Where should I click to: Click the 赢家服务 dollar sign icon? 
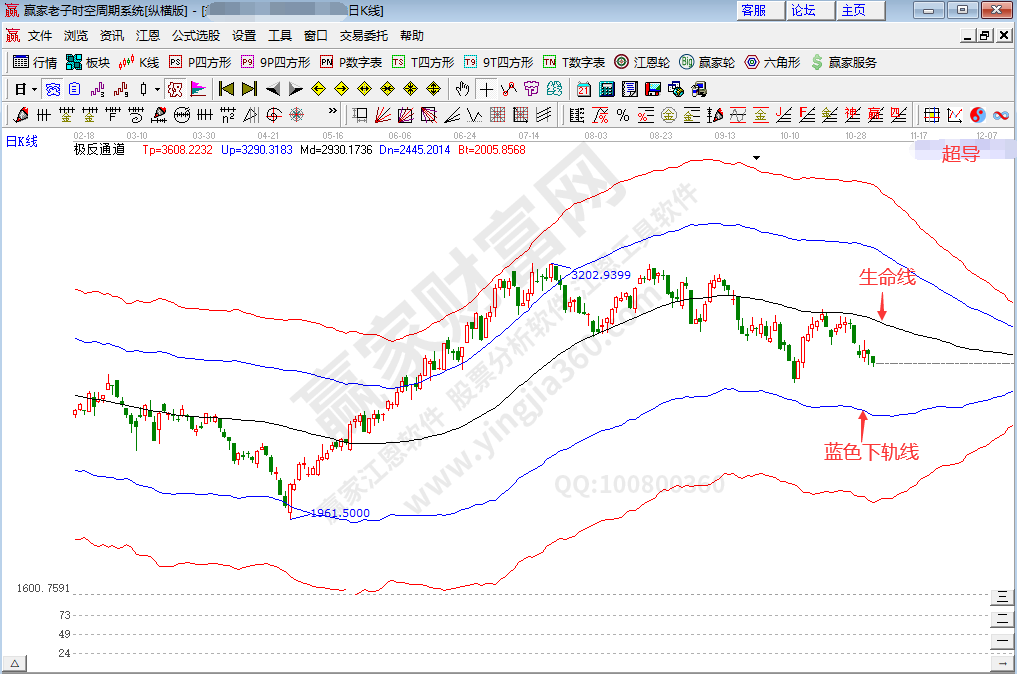click(x=818, y=62)
